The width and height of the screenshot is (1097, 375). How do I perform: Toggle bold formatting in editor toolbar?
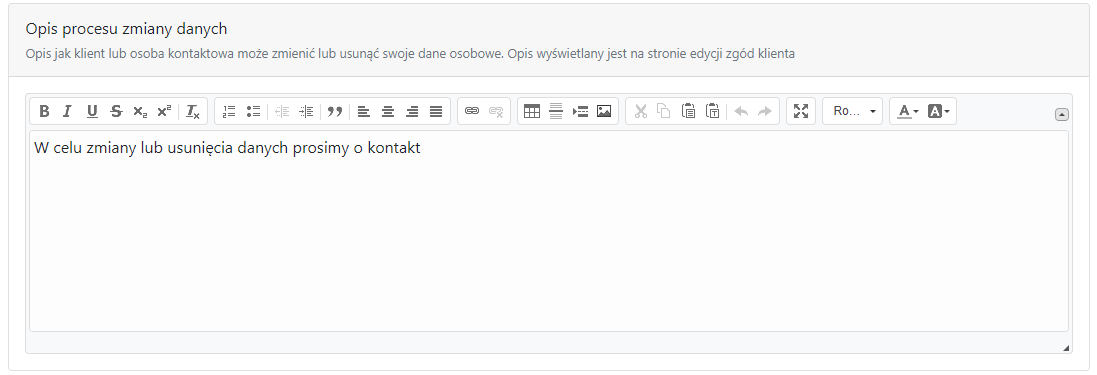tap(44, 111)
